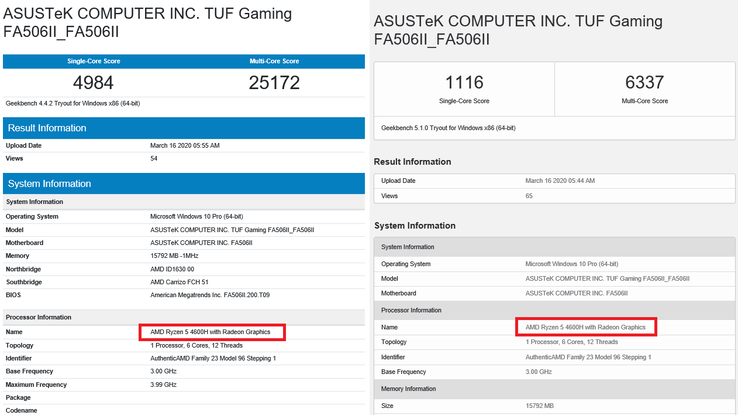Click the ASUSTeK TUF Gaming title of Geekbench 4 page
Image resolution: width=738 pixels, height=415 pixels.
click(x=147, y=23)
